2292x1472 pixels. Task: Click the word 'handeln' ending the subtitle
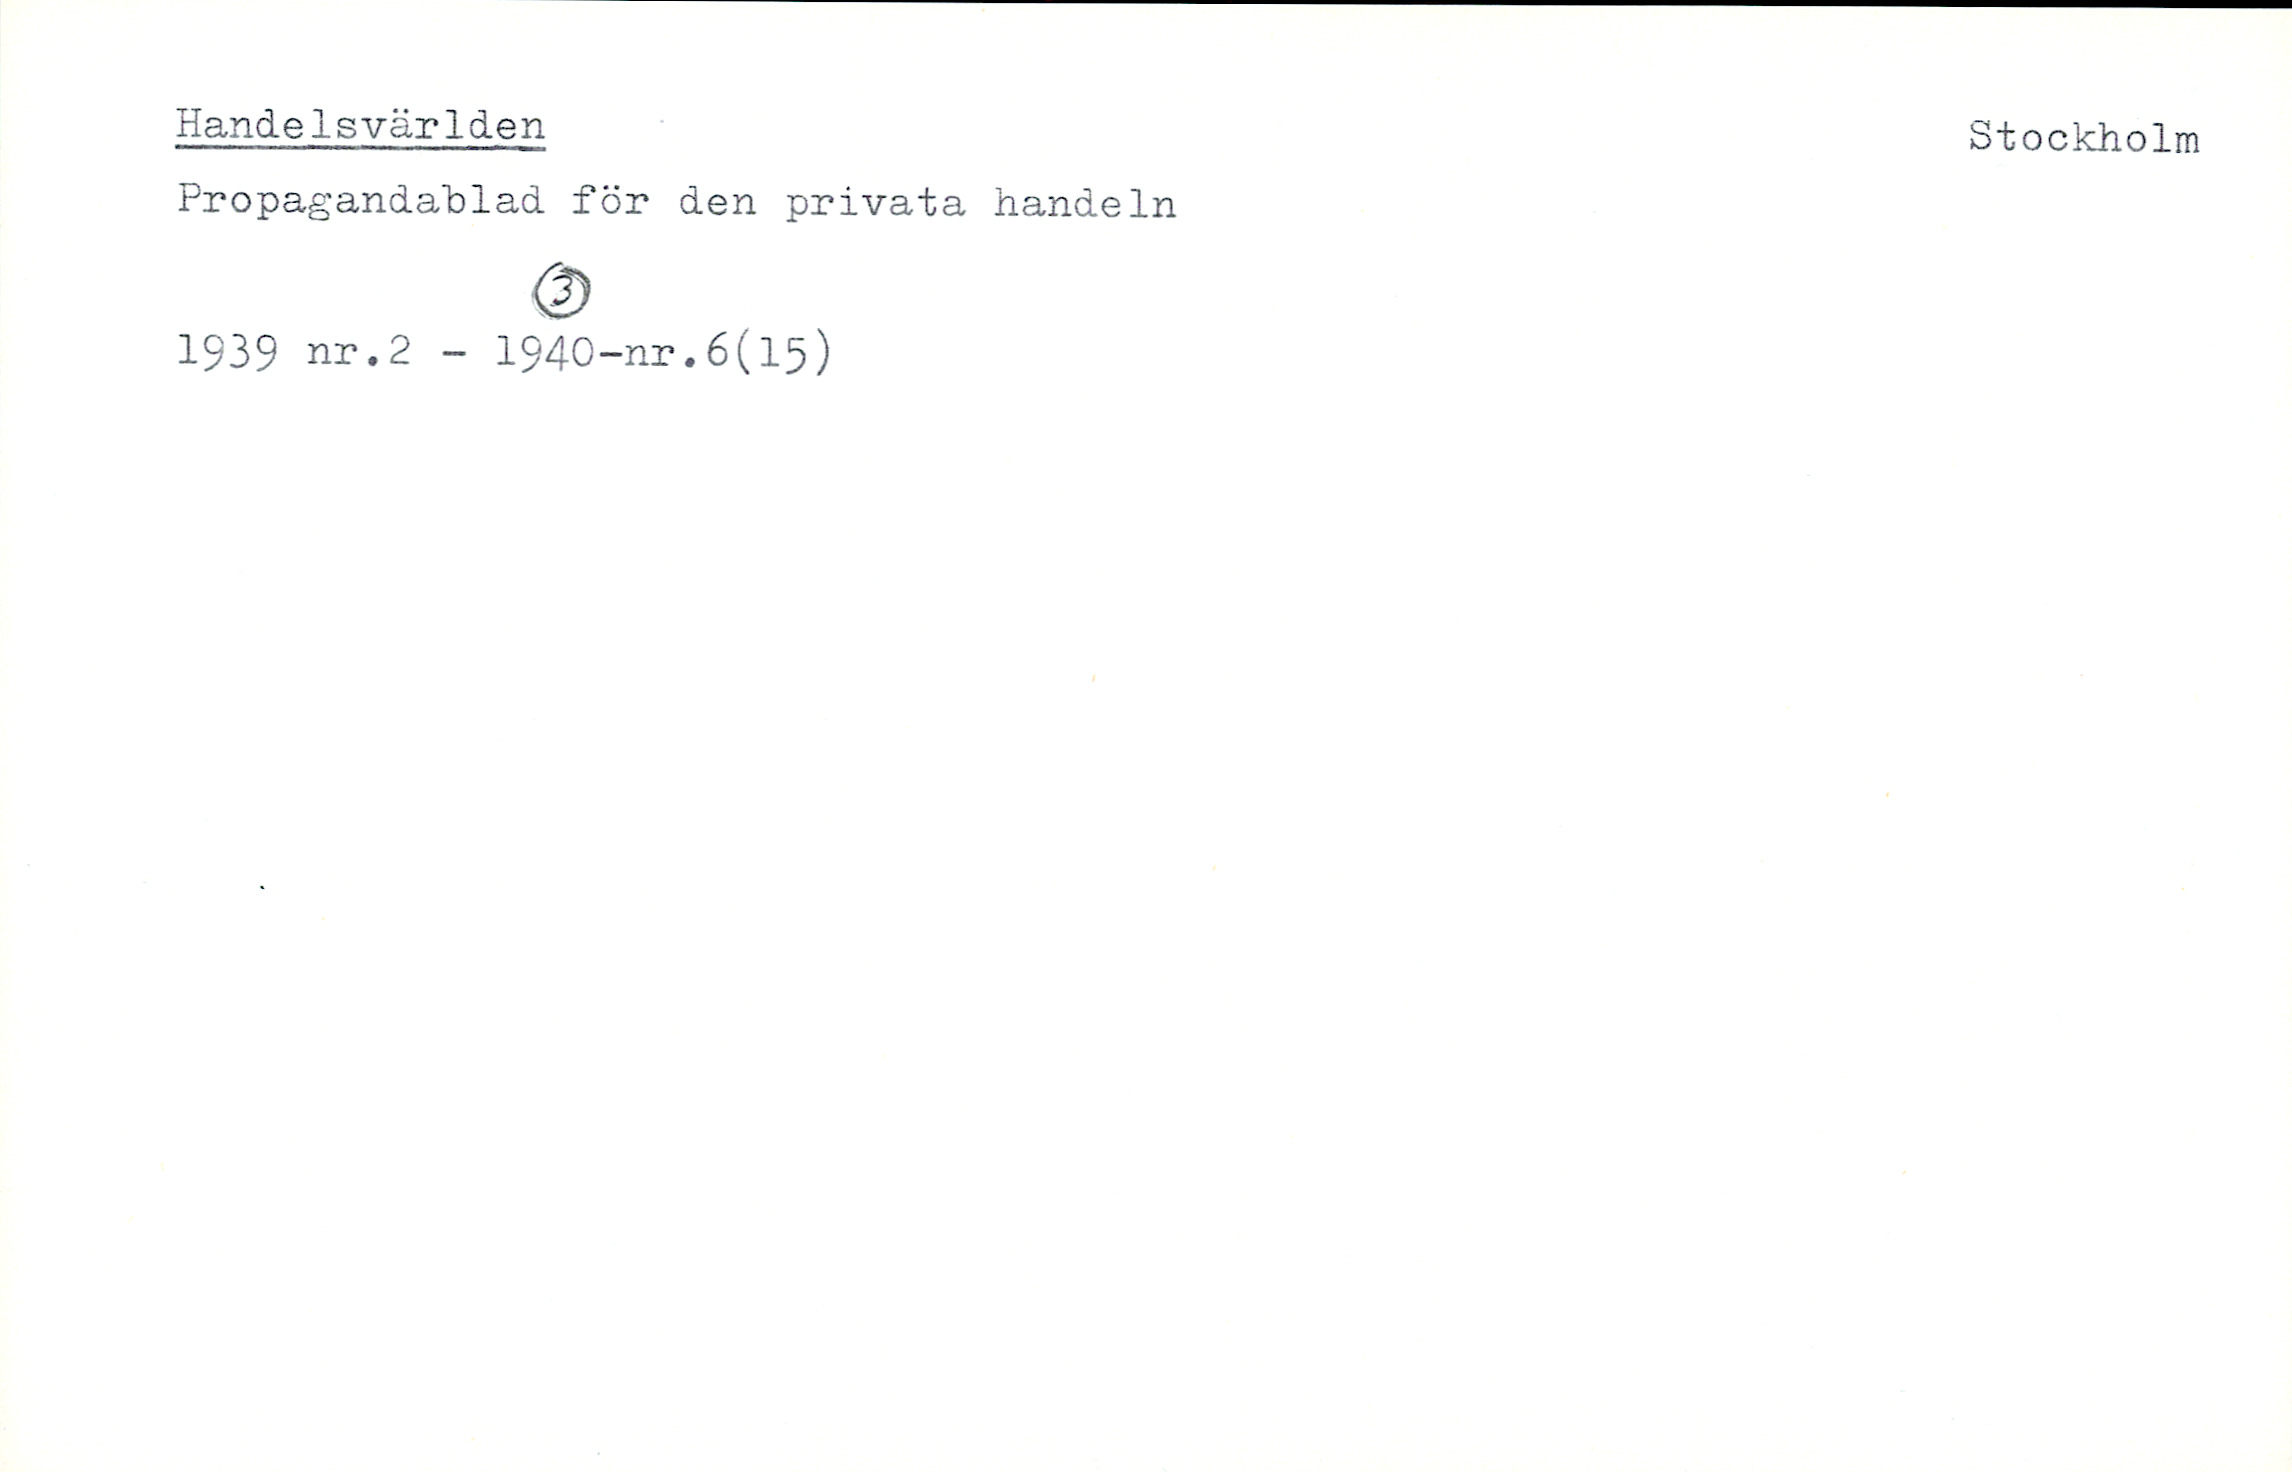(1084, 203)
